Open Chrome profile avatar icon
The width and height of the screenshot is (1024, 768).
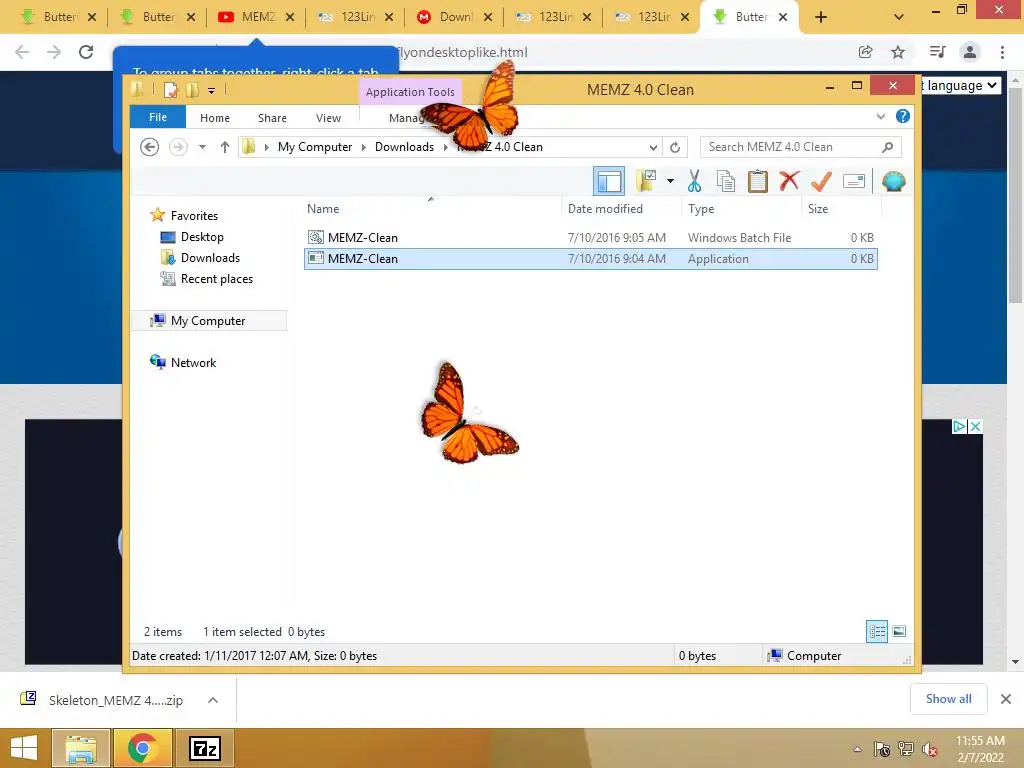click(970, 52)
